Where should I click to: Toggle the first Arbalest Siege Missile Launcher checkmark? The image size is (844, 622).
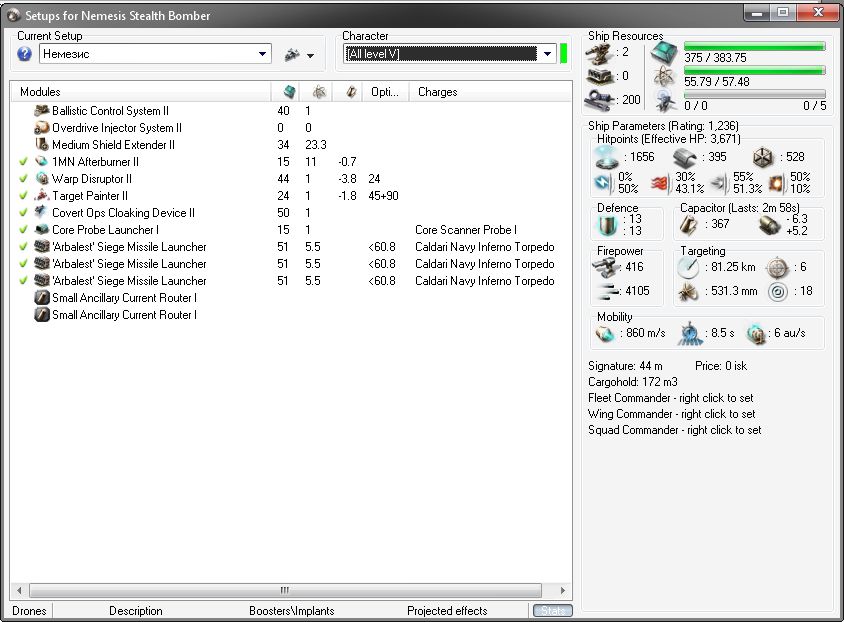[23, 246]
